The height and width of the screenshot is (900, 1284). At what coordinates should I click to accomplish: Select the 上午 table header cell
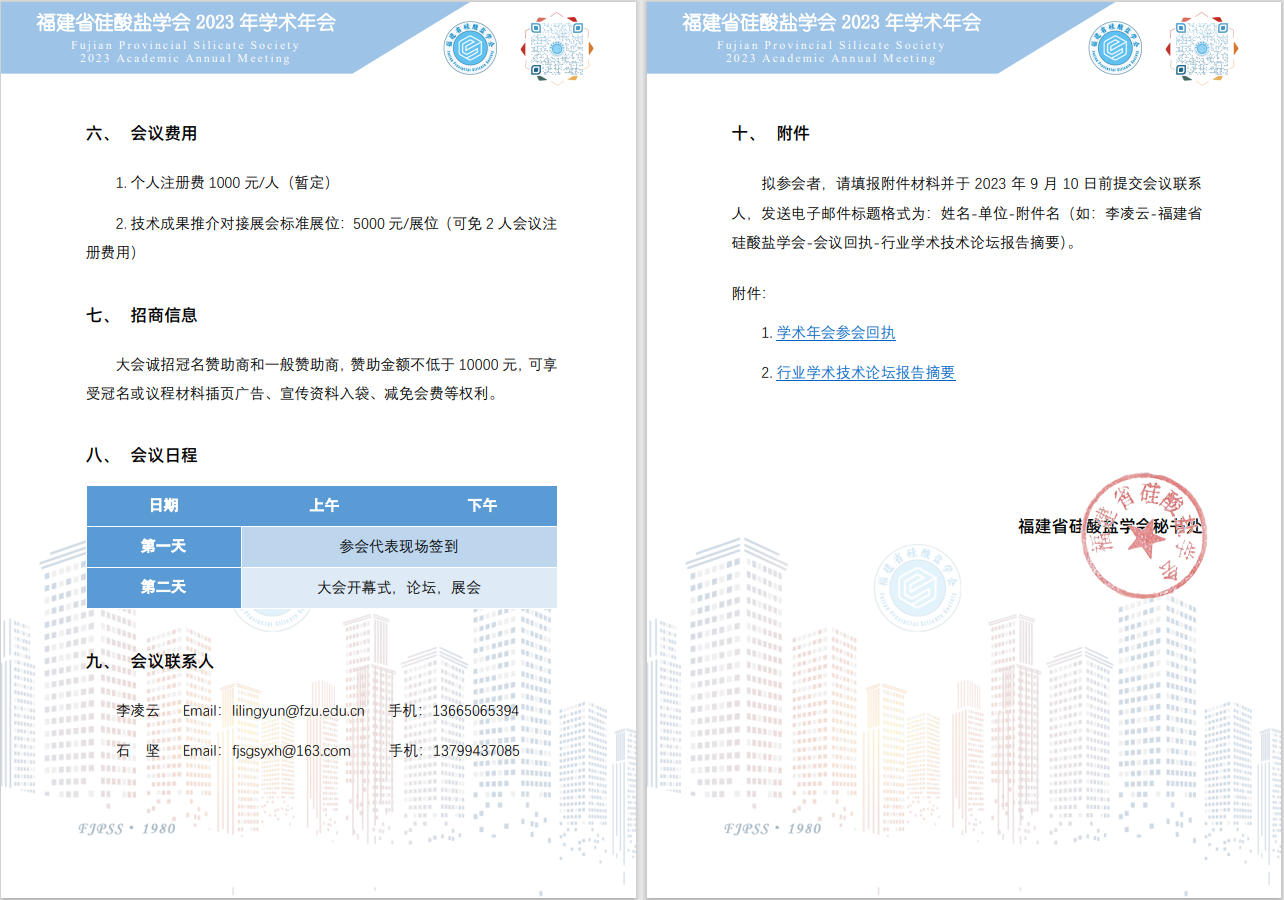pos(324,506)
